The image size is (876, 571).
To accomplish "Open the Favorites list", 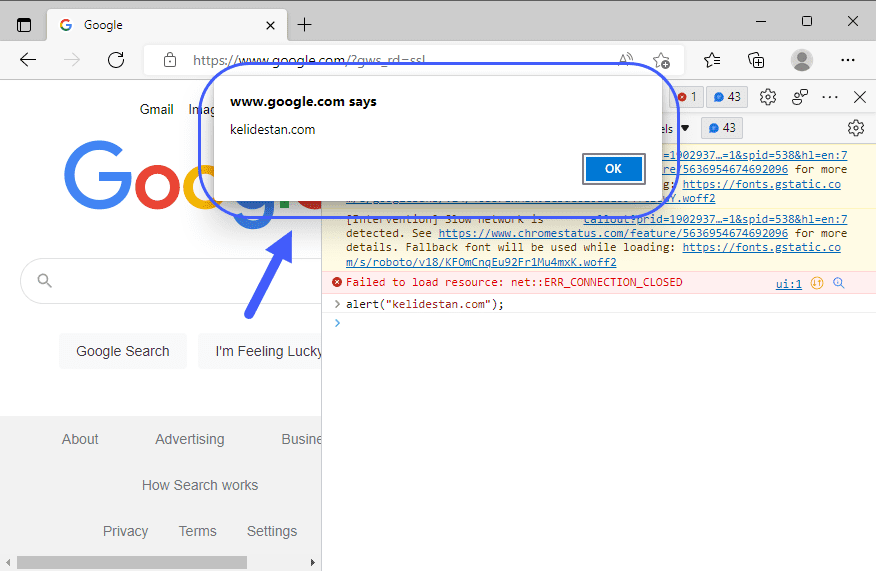I will click(712, 60).
